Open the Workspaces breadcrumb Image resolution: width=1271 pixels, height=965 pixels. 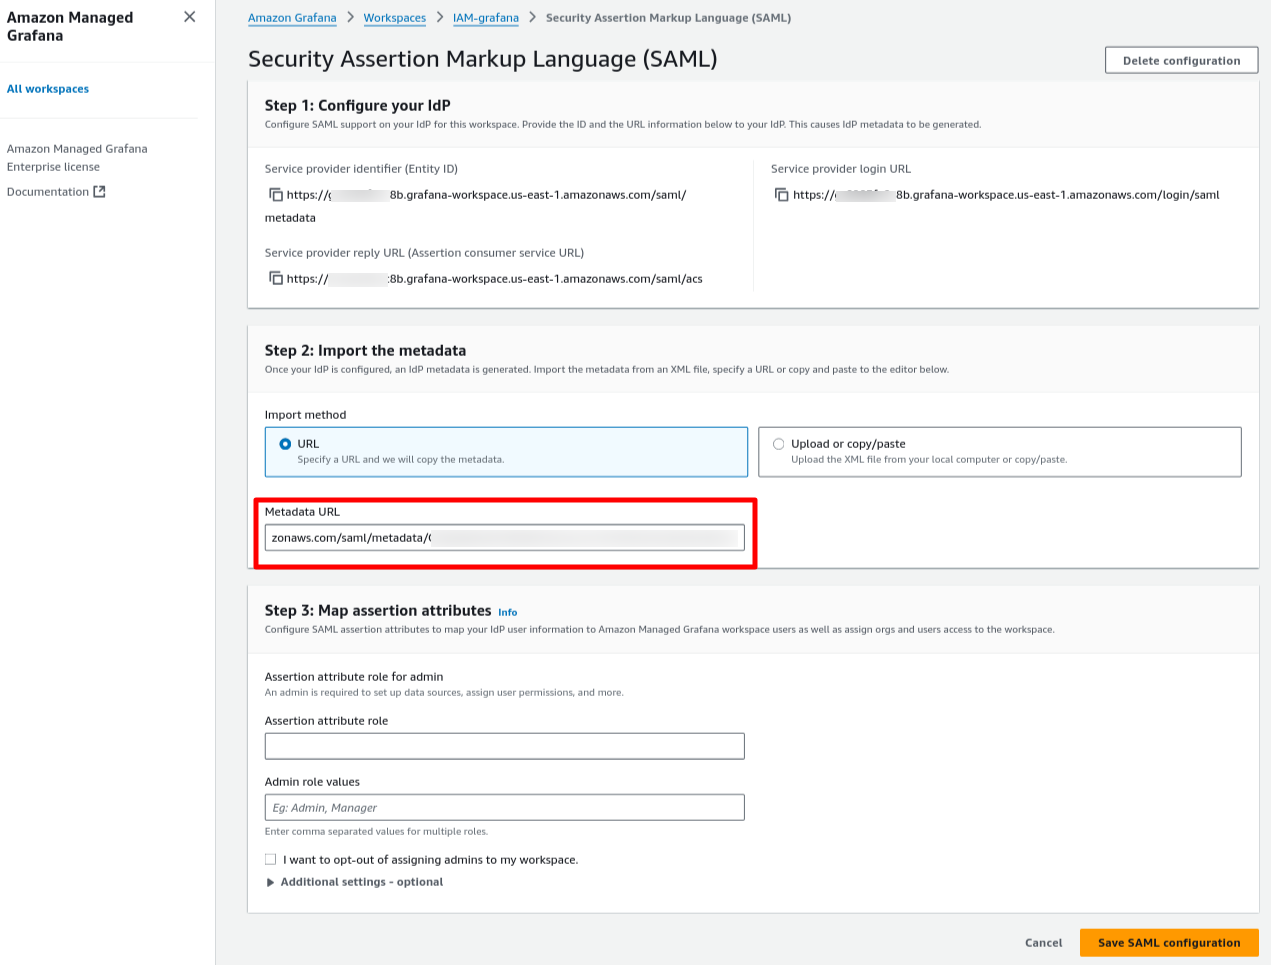point(394,17)
